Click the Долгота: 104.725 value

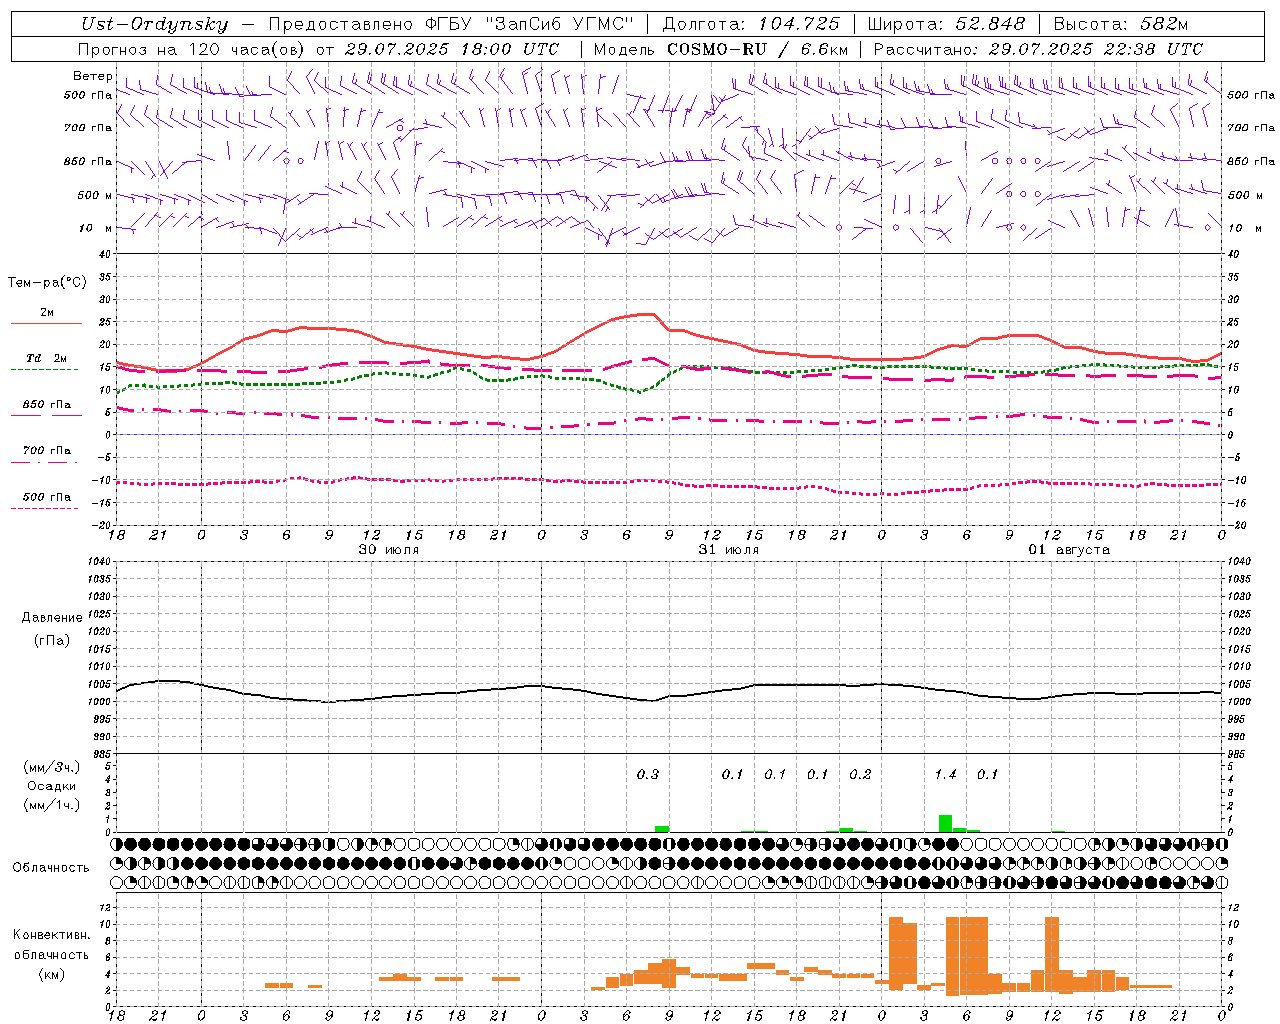751,24
